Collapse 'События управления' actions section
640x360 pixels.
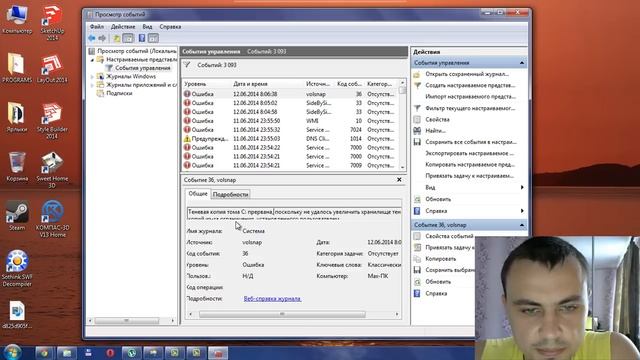522,63
